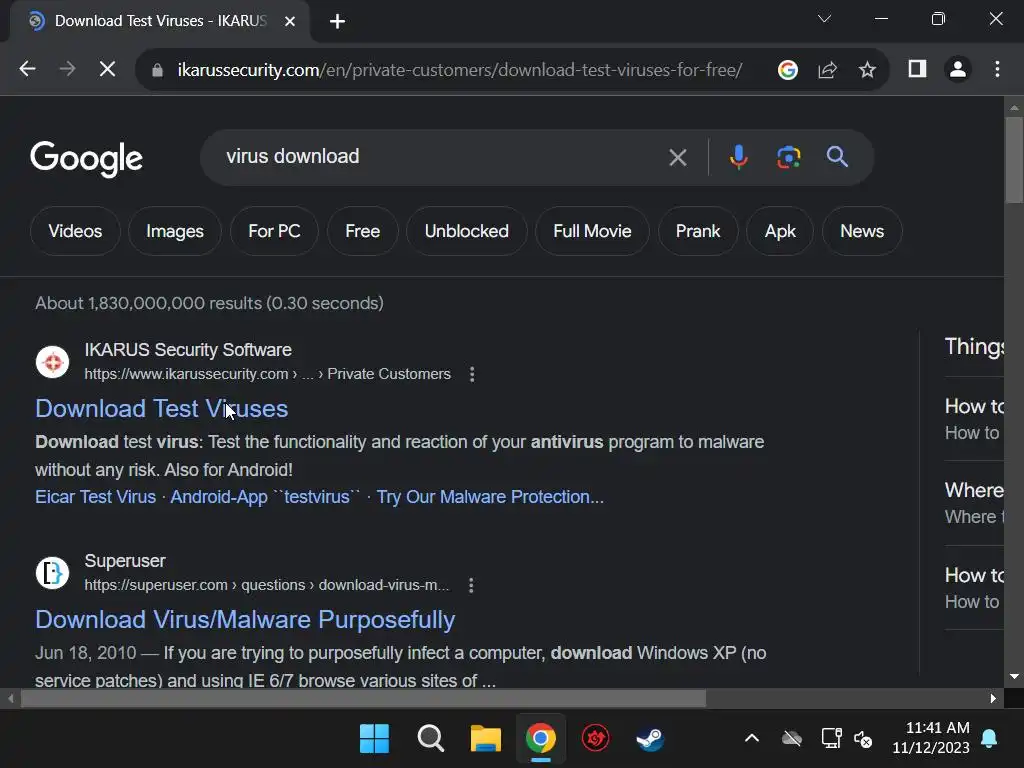Apply the Apk filter chip

pyautogui.click(x=780, y=231)
